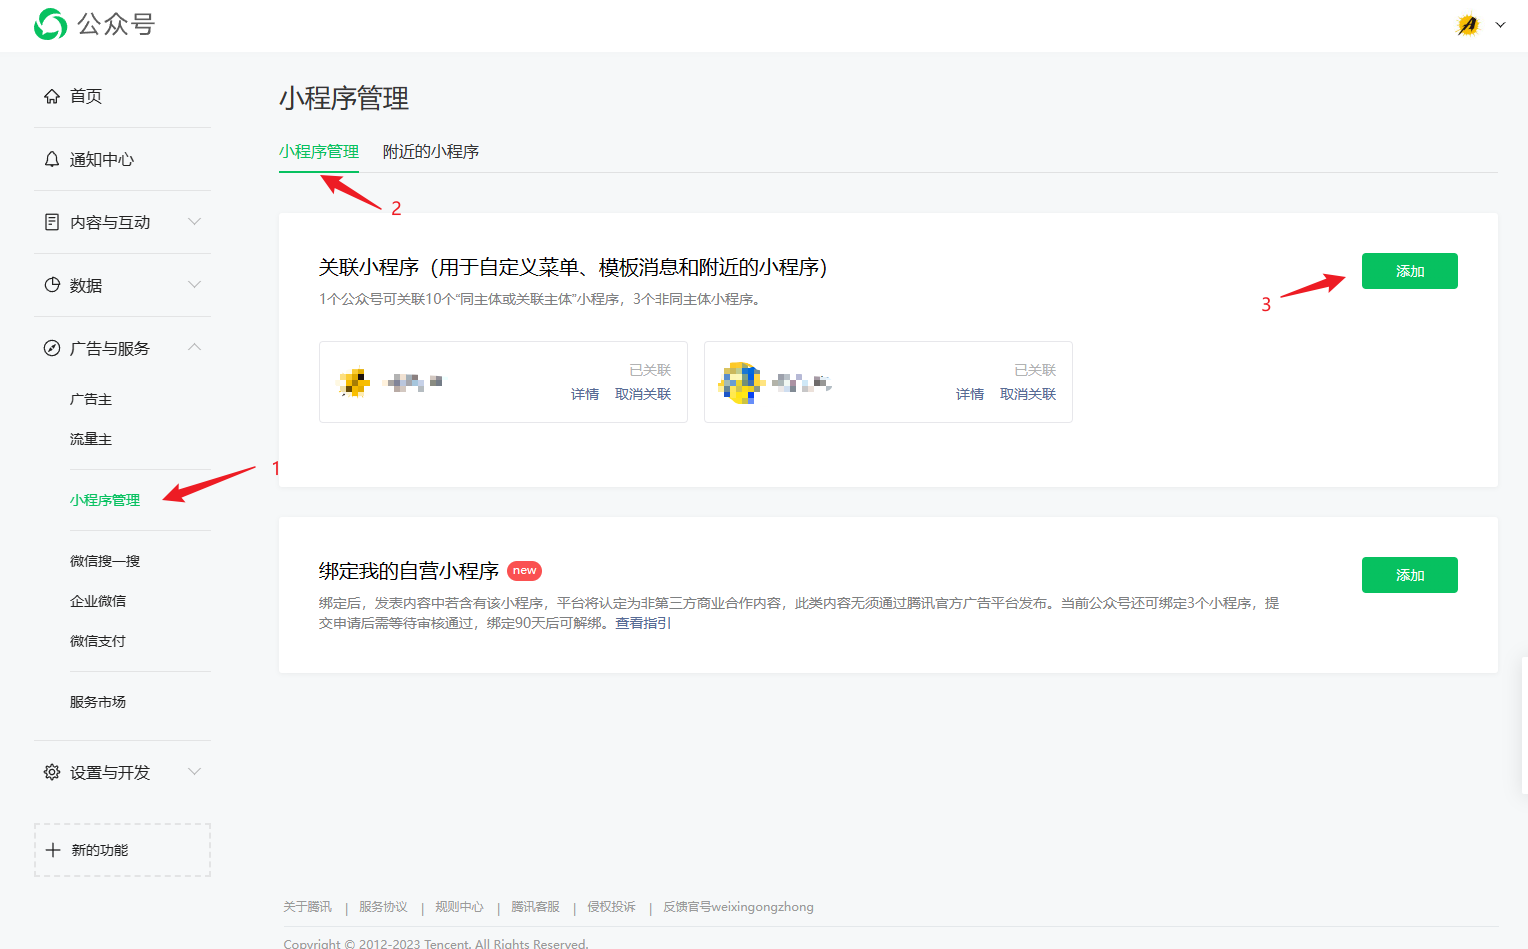Image resolution: width=1528 pixels, height=949 pixels.
Task: Open 微信搜一搜 in the sidebar
Action: click(105, 561)
